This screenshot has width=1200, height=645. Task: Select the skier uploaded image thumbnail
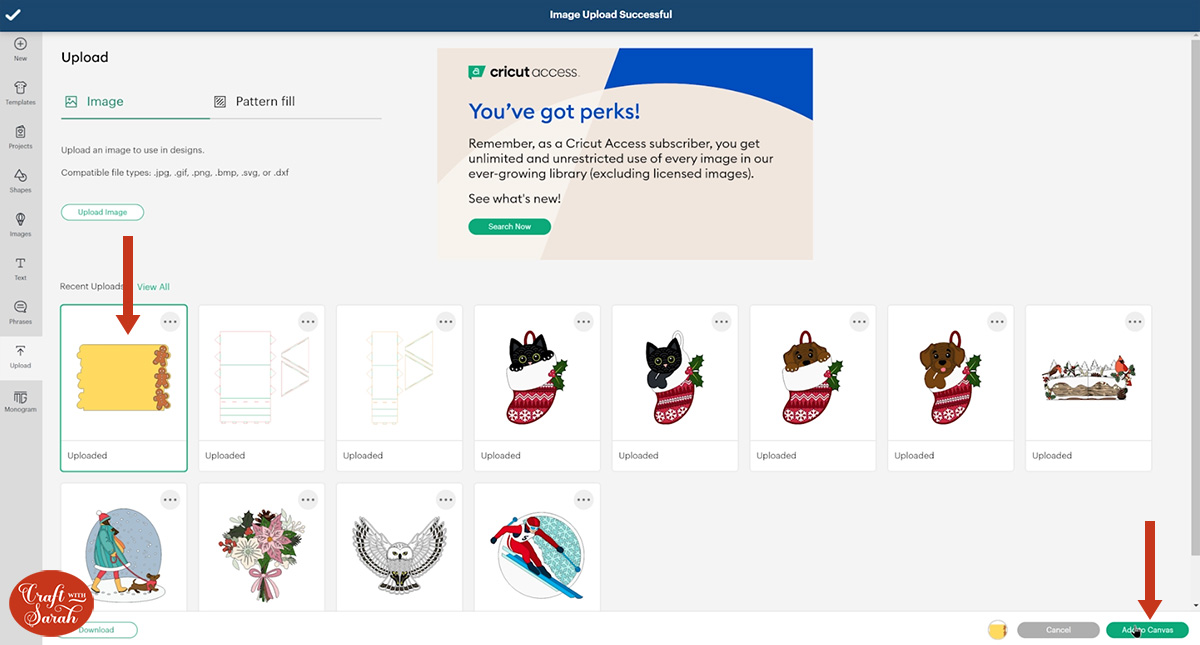click(x=537, y=548)
